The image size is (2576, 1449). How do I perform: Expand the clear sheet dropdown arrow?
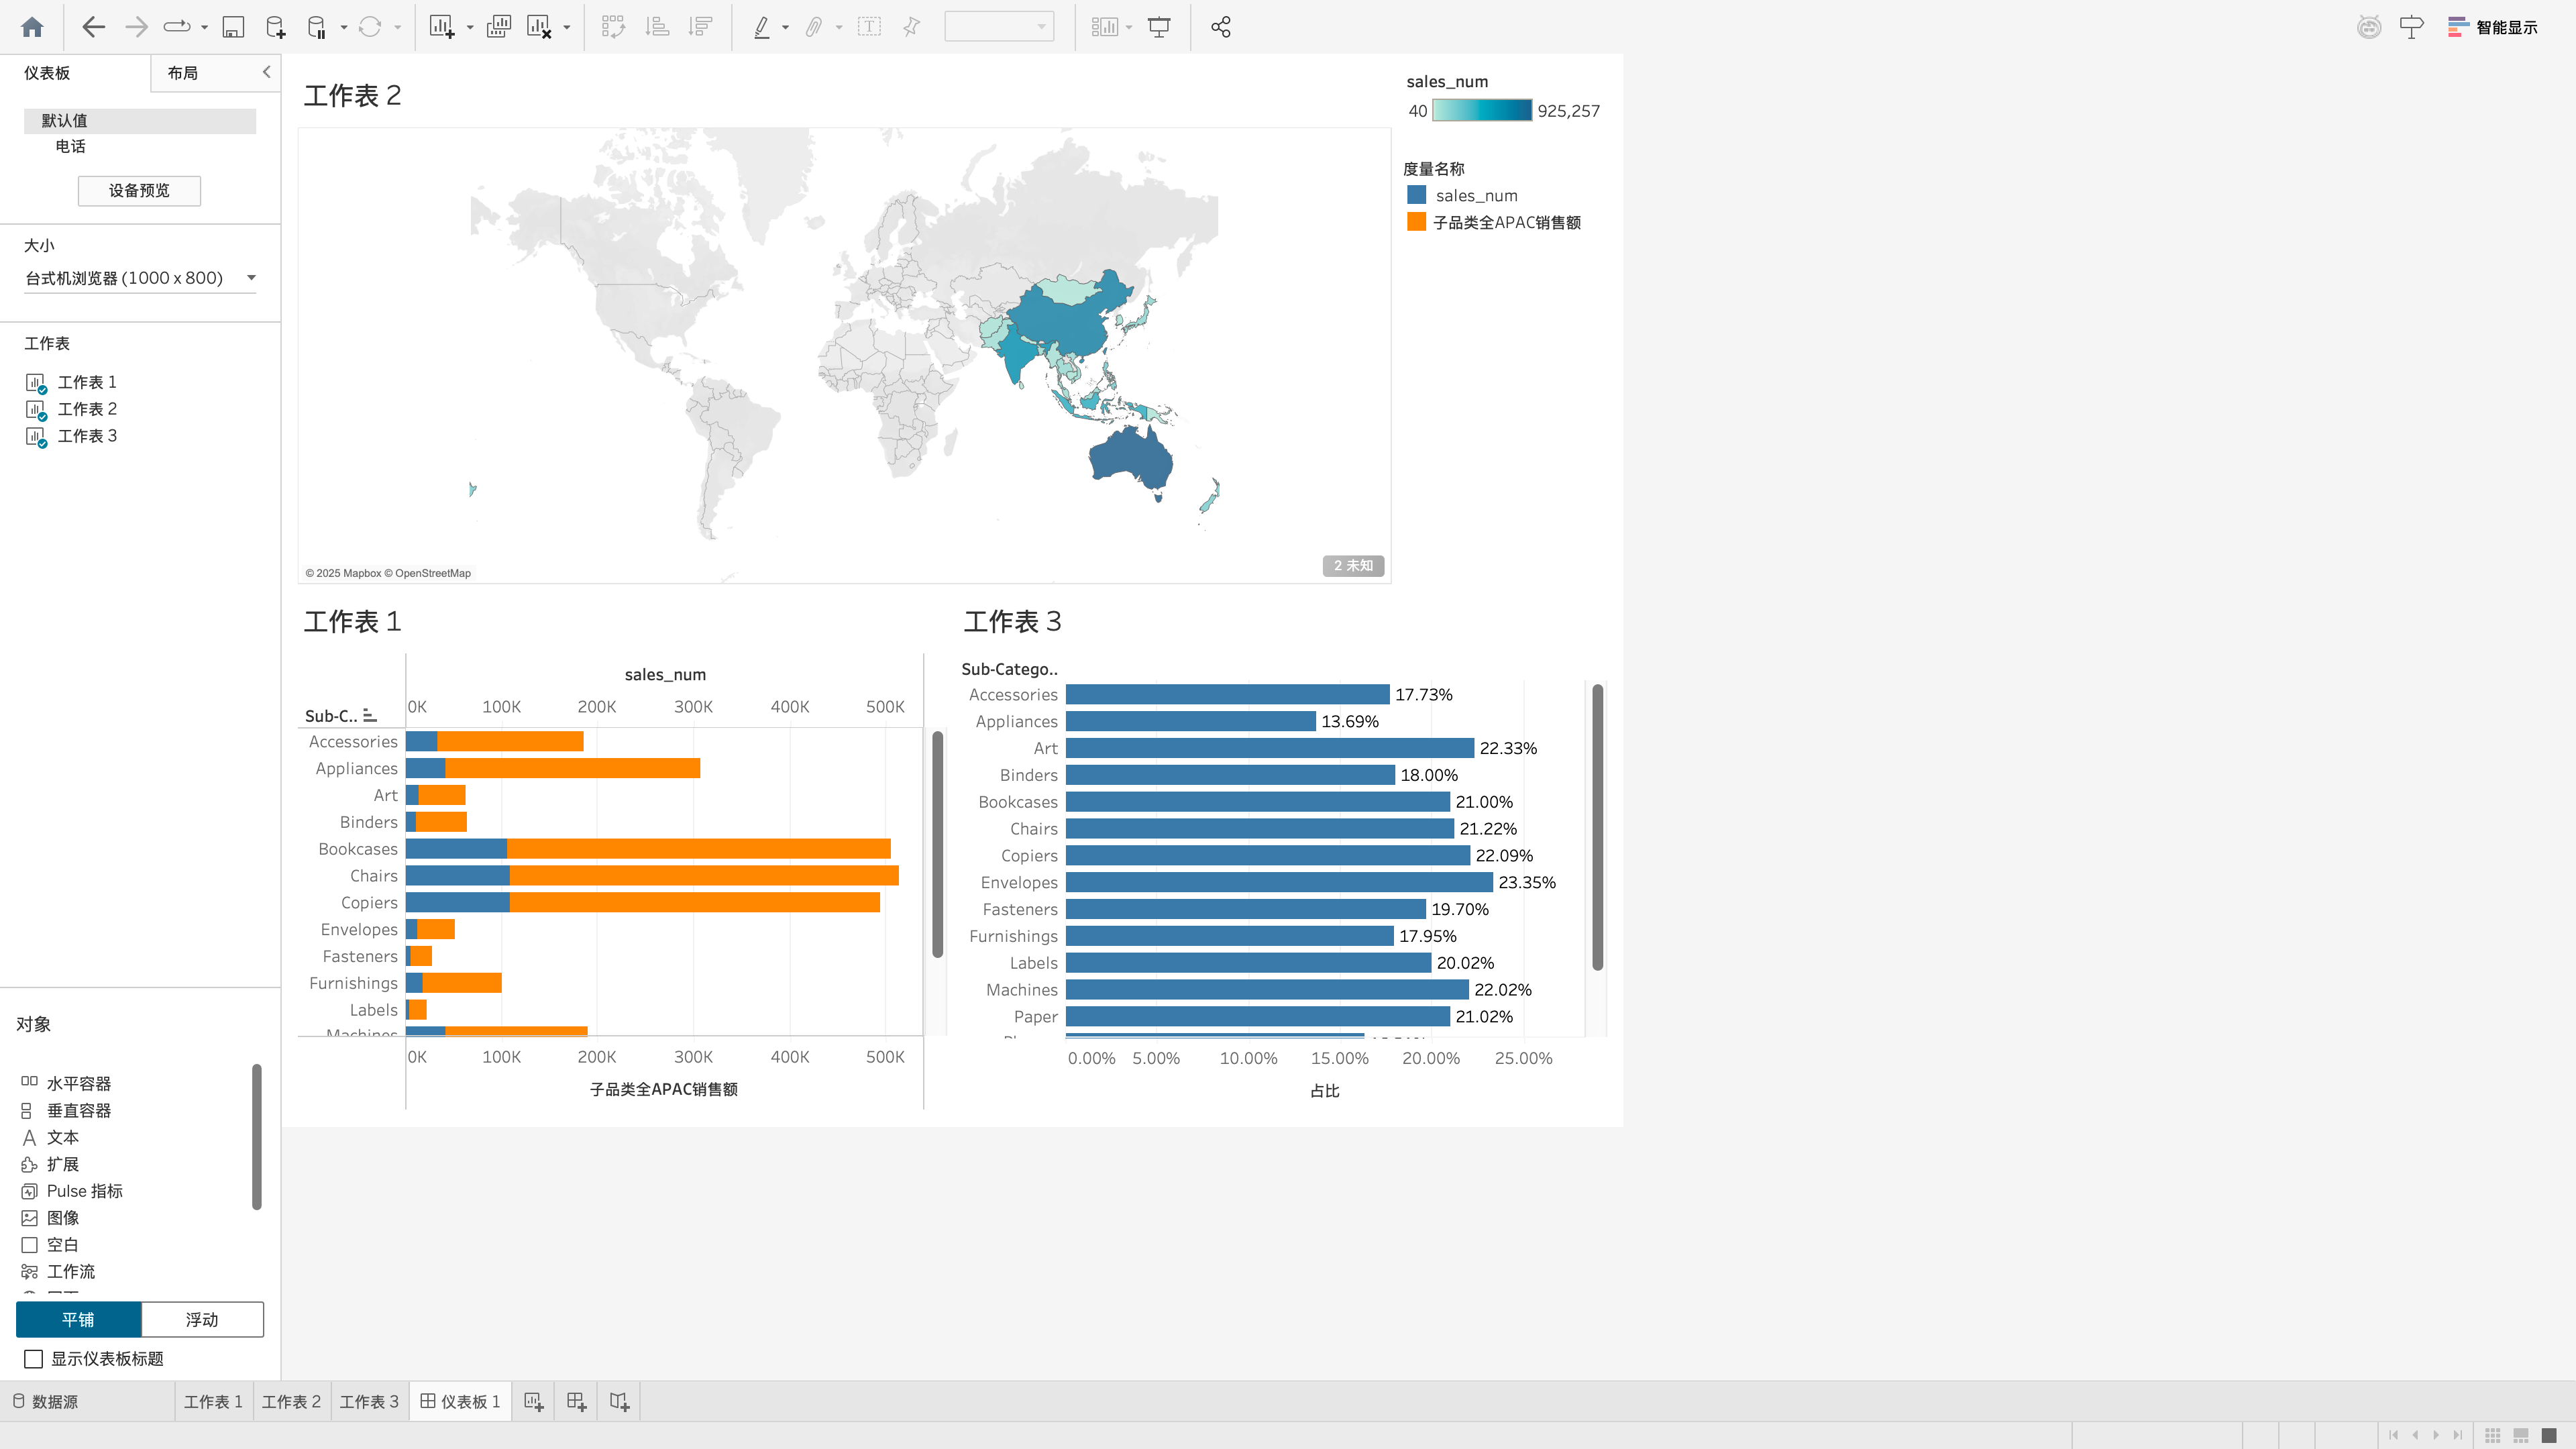click(567, 28)
